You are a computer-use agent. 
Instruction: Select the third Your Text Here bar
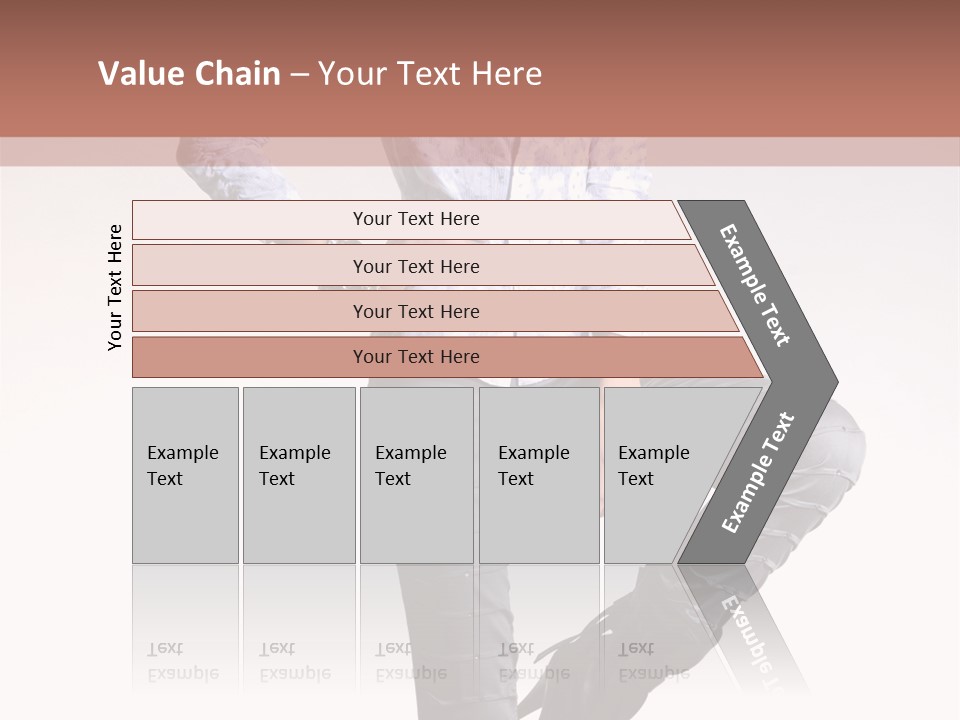pyautogui.click(x=415, y=311)
